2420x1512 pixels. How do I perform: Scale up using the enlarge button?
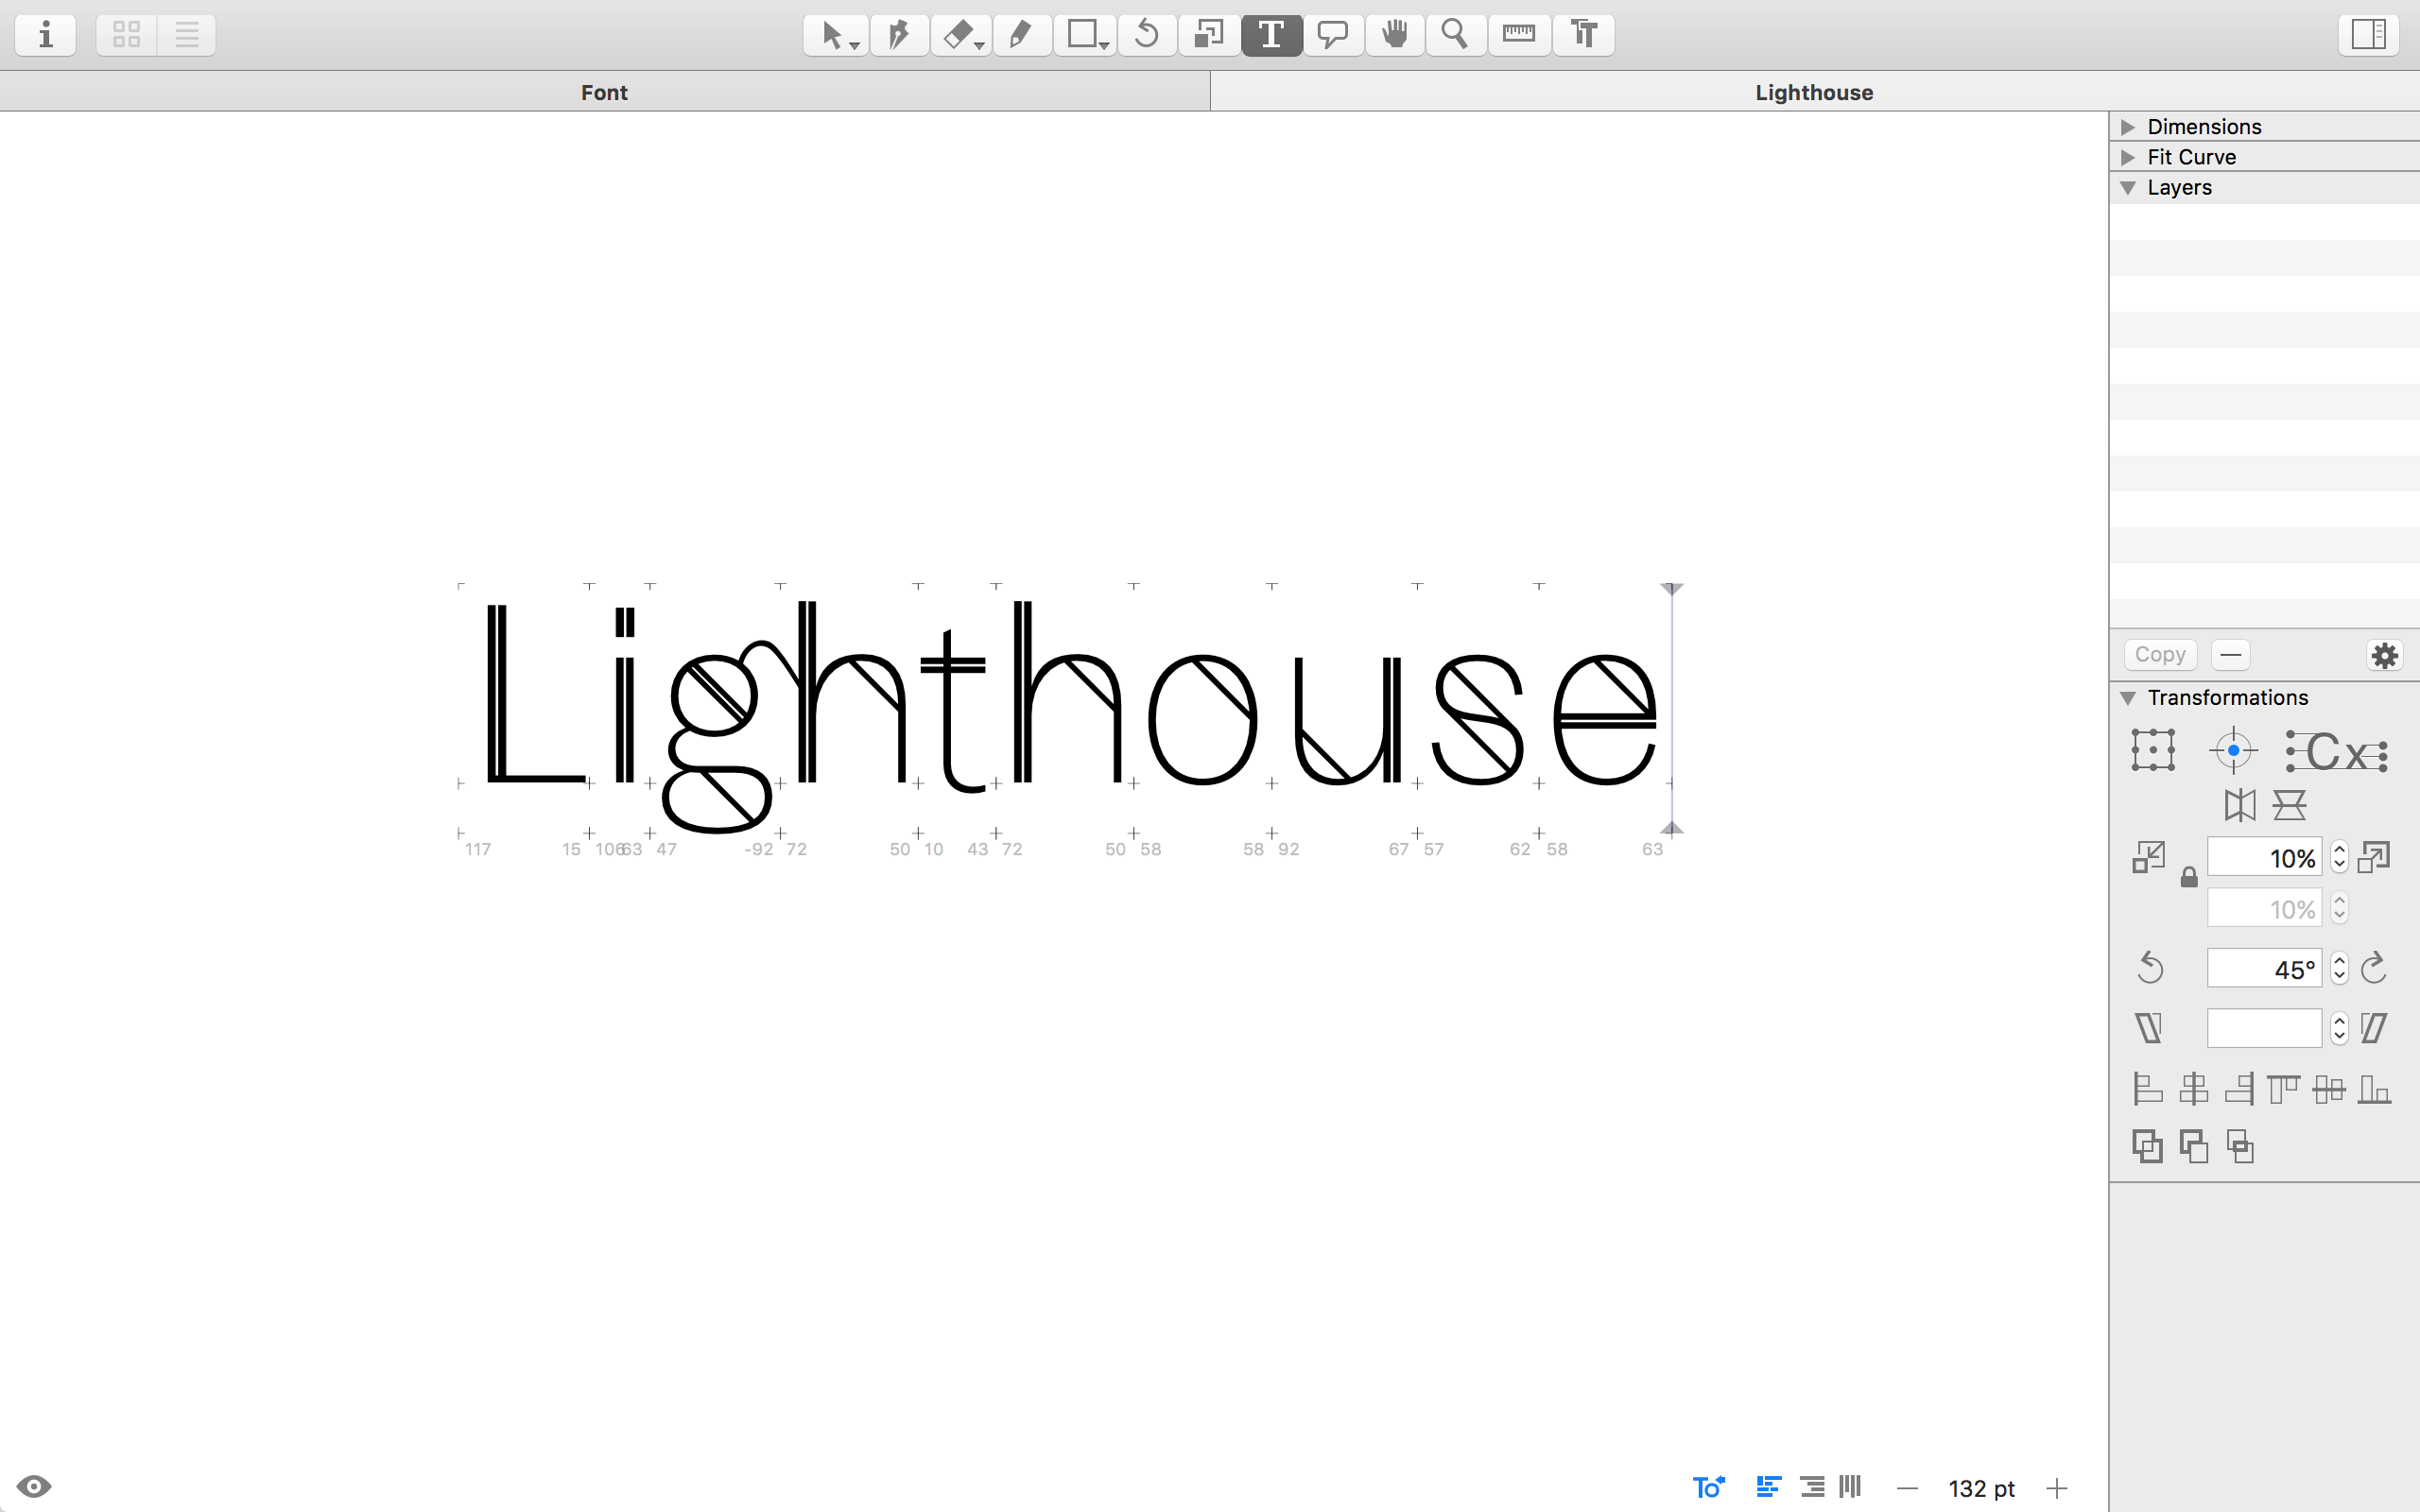2374,857
